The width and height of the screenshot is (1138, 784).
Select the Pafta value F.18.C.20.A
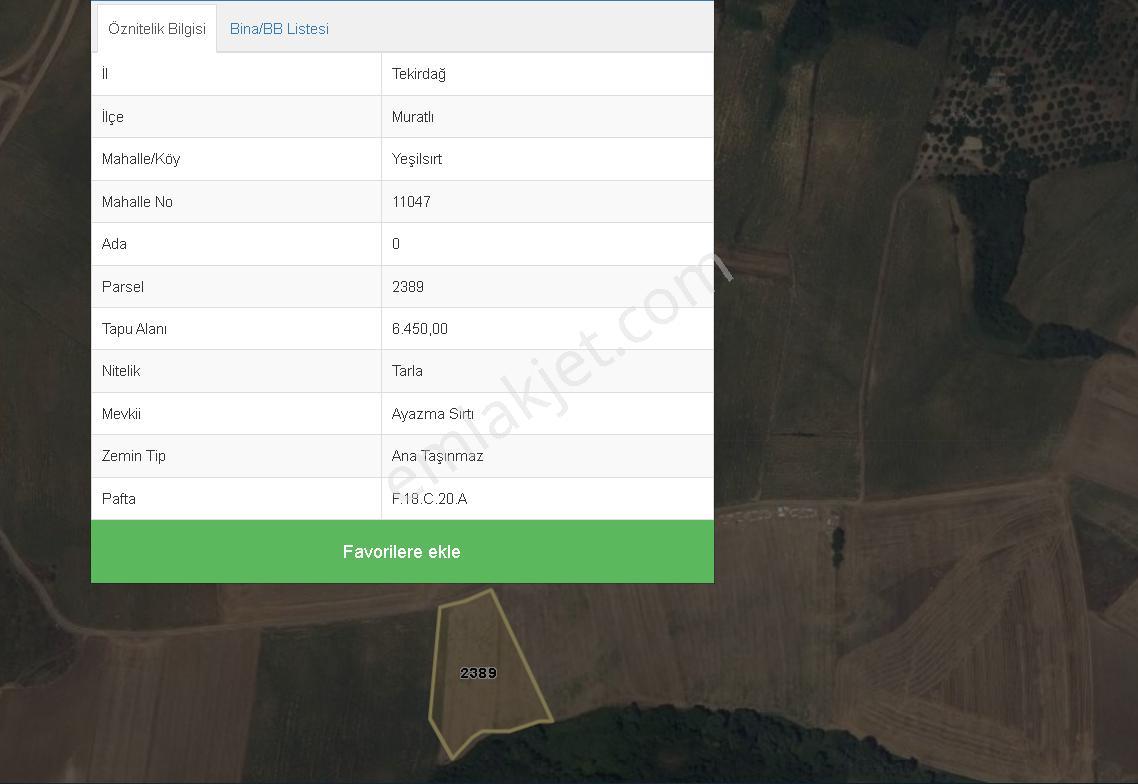(430, 499)
